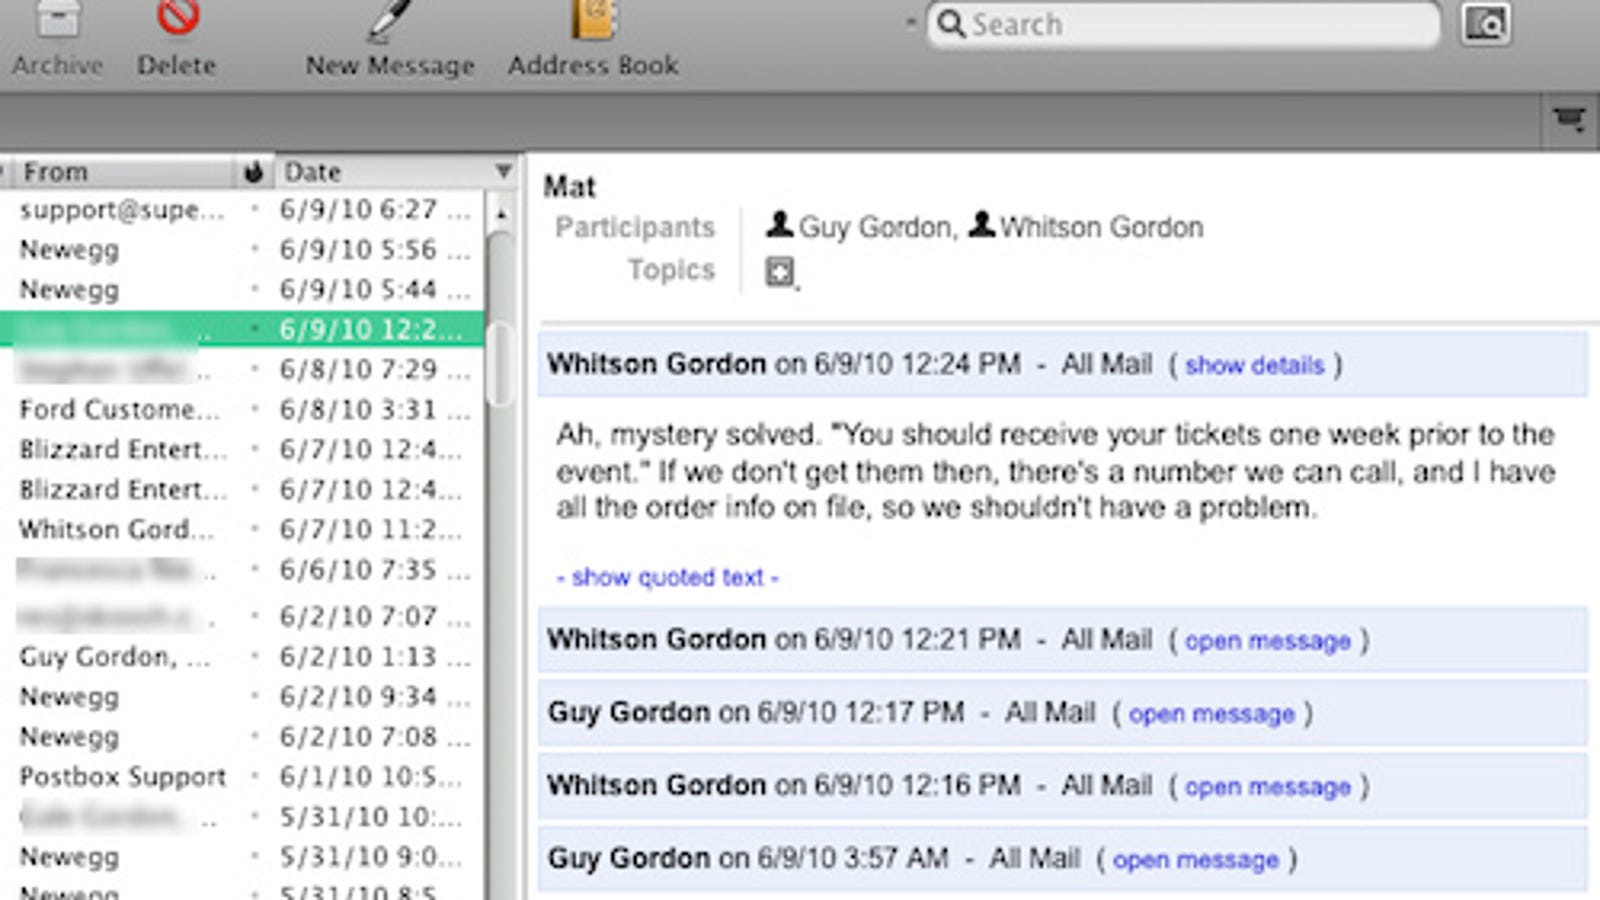1600x900 pixels.
Task: Click the 5/31/10 10:... message date
Action: tap(371, 817)
